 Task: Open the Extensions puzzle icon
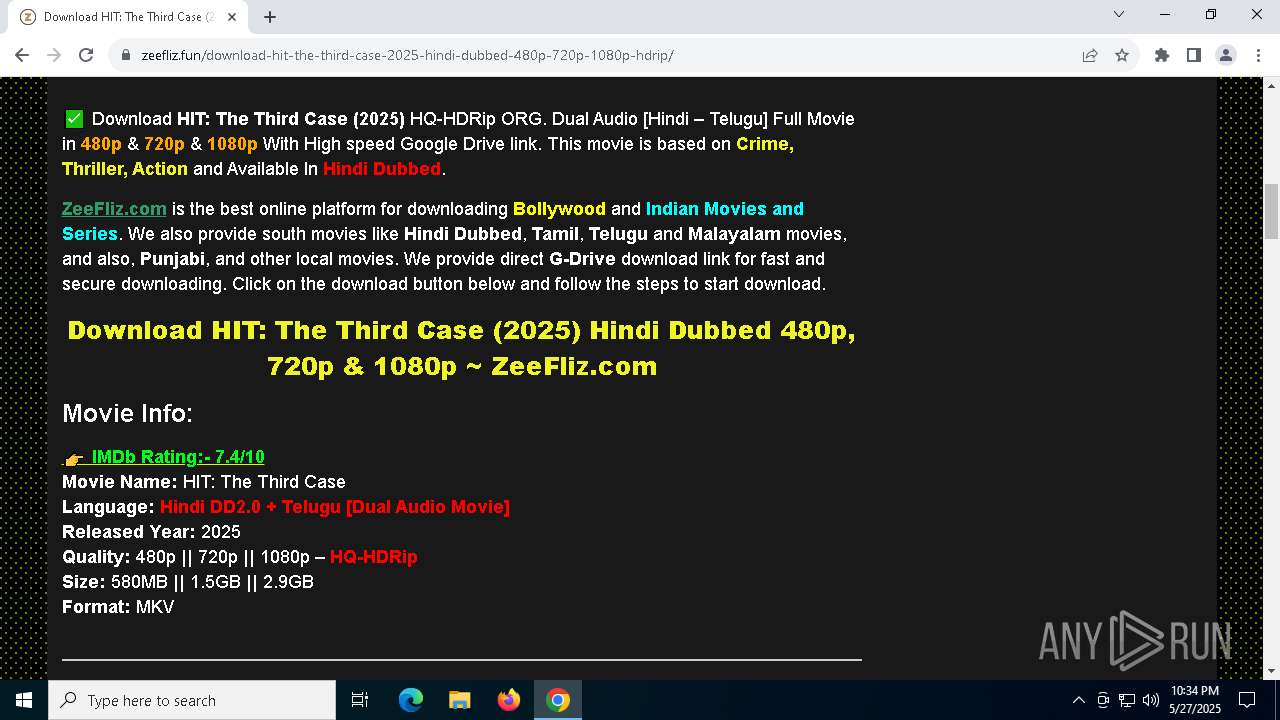(x=1162, y=55)
